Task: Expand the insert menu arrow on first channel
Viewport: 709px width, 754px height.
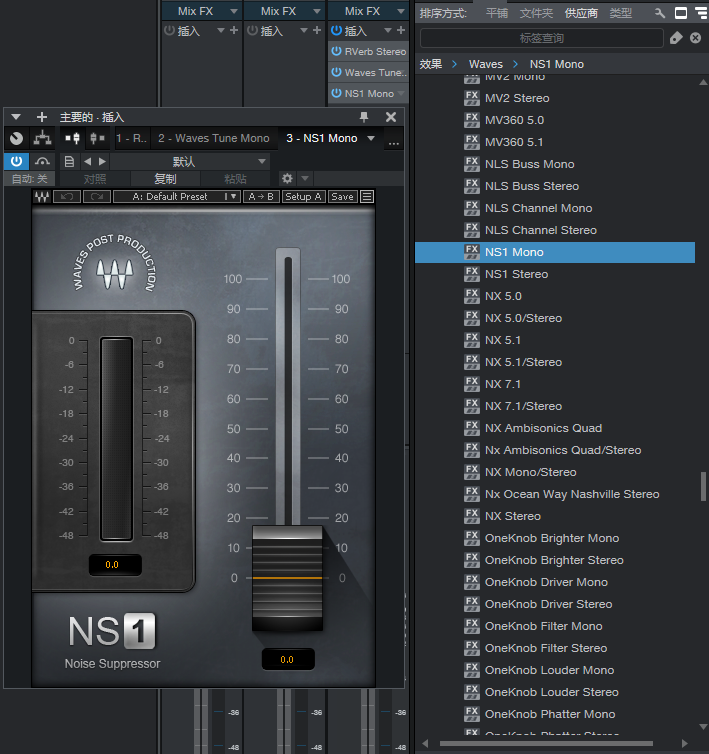Action: 221,30
